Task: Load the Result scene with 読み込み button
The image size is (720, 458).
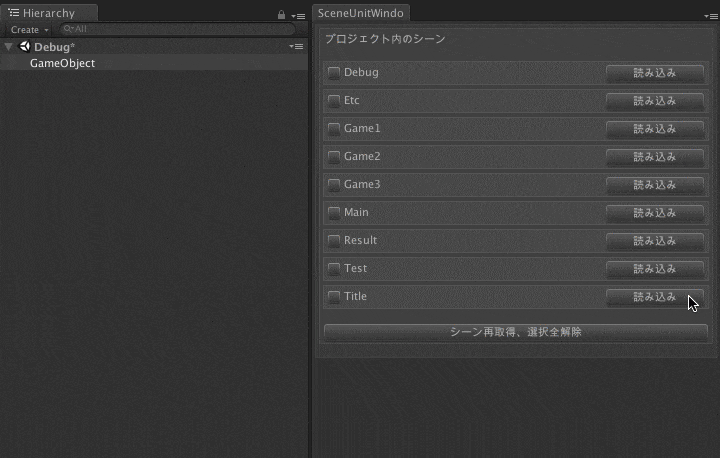Action: tap(655, 241)
